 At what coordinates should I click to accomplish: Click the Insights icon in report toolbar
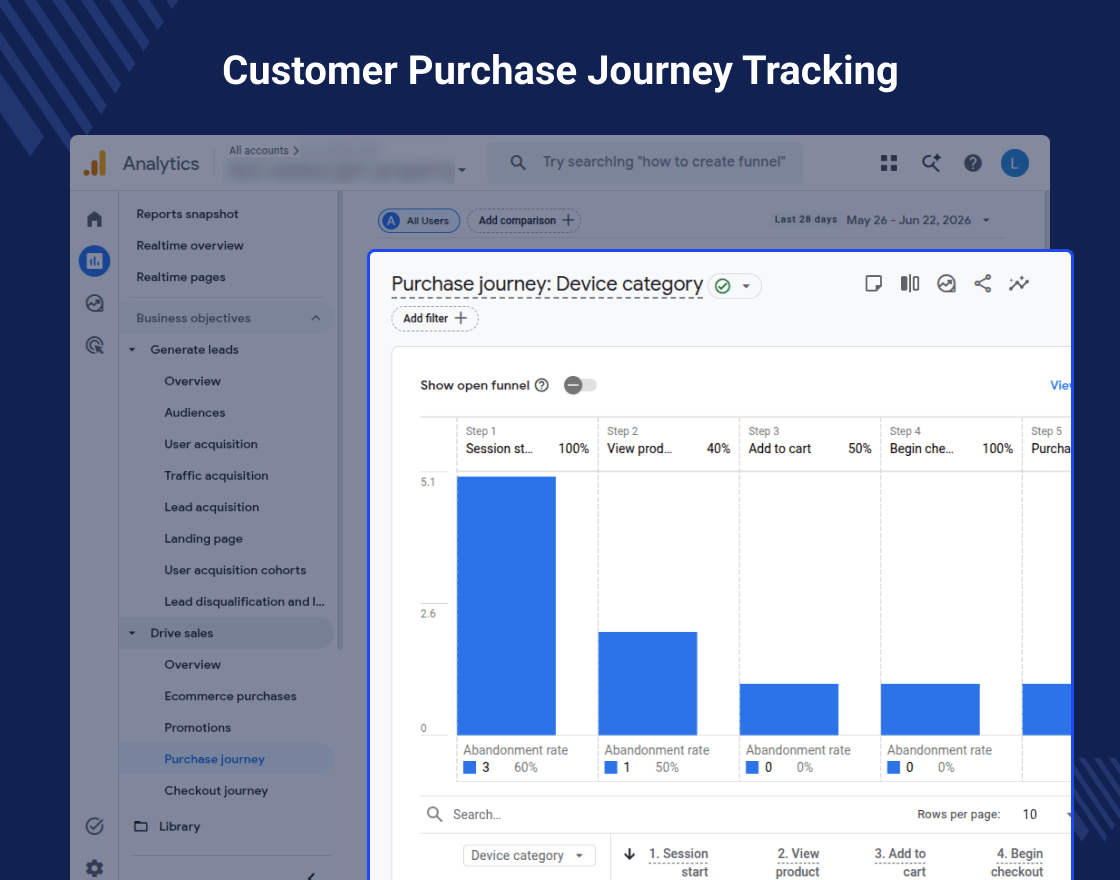pyautogui.click(x=946, y=284)
